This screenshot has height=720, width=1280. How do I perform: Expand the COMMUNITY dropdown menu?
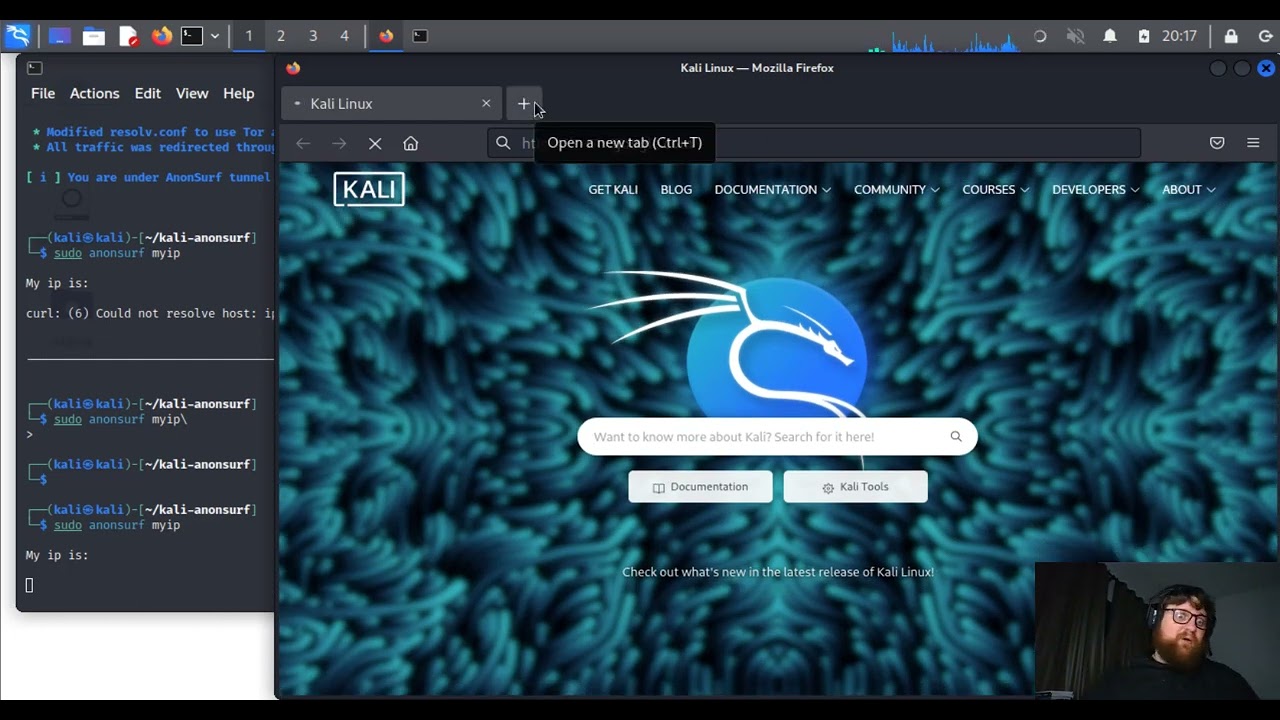tap(896, 189)
